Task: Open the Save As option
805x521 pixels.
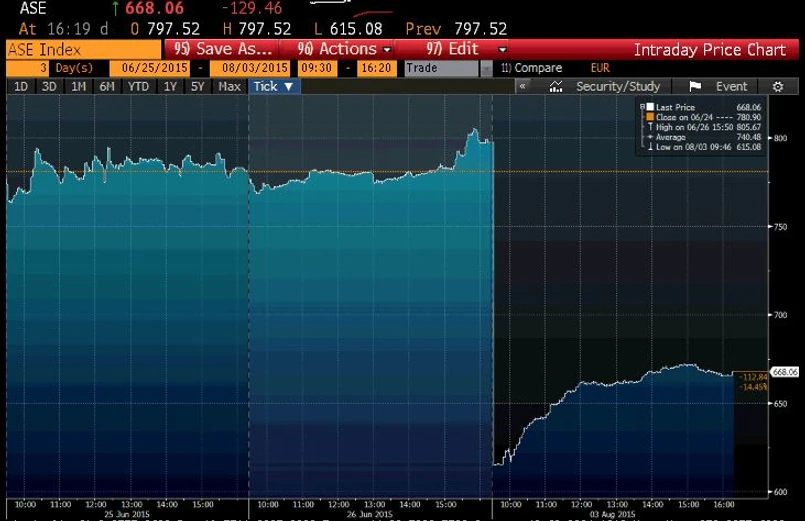Action: (x=222, y=49)
